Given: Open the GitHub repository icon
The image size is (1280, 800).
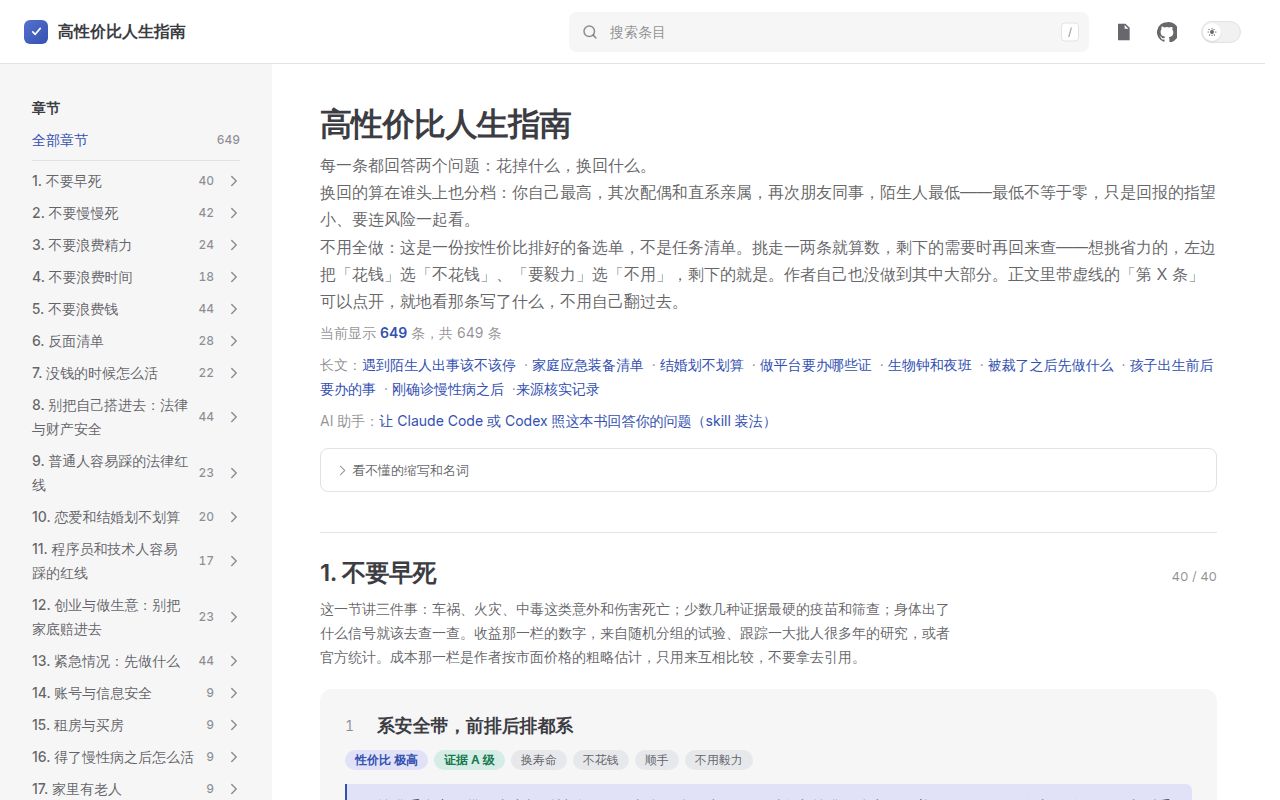Looking at the screenshot, I should click(x=1167, y=32).
